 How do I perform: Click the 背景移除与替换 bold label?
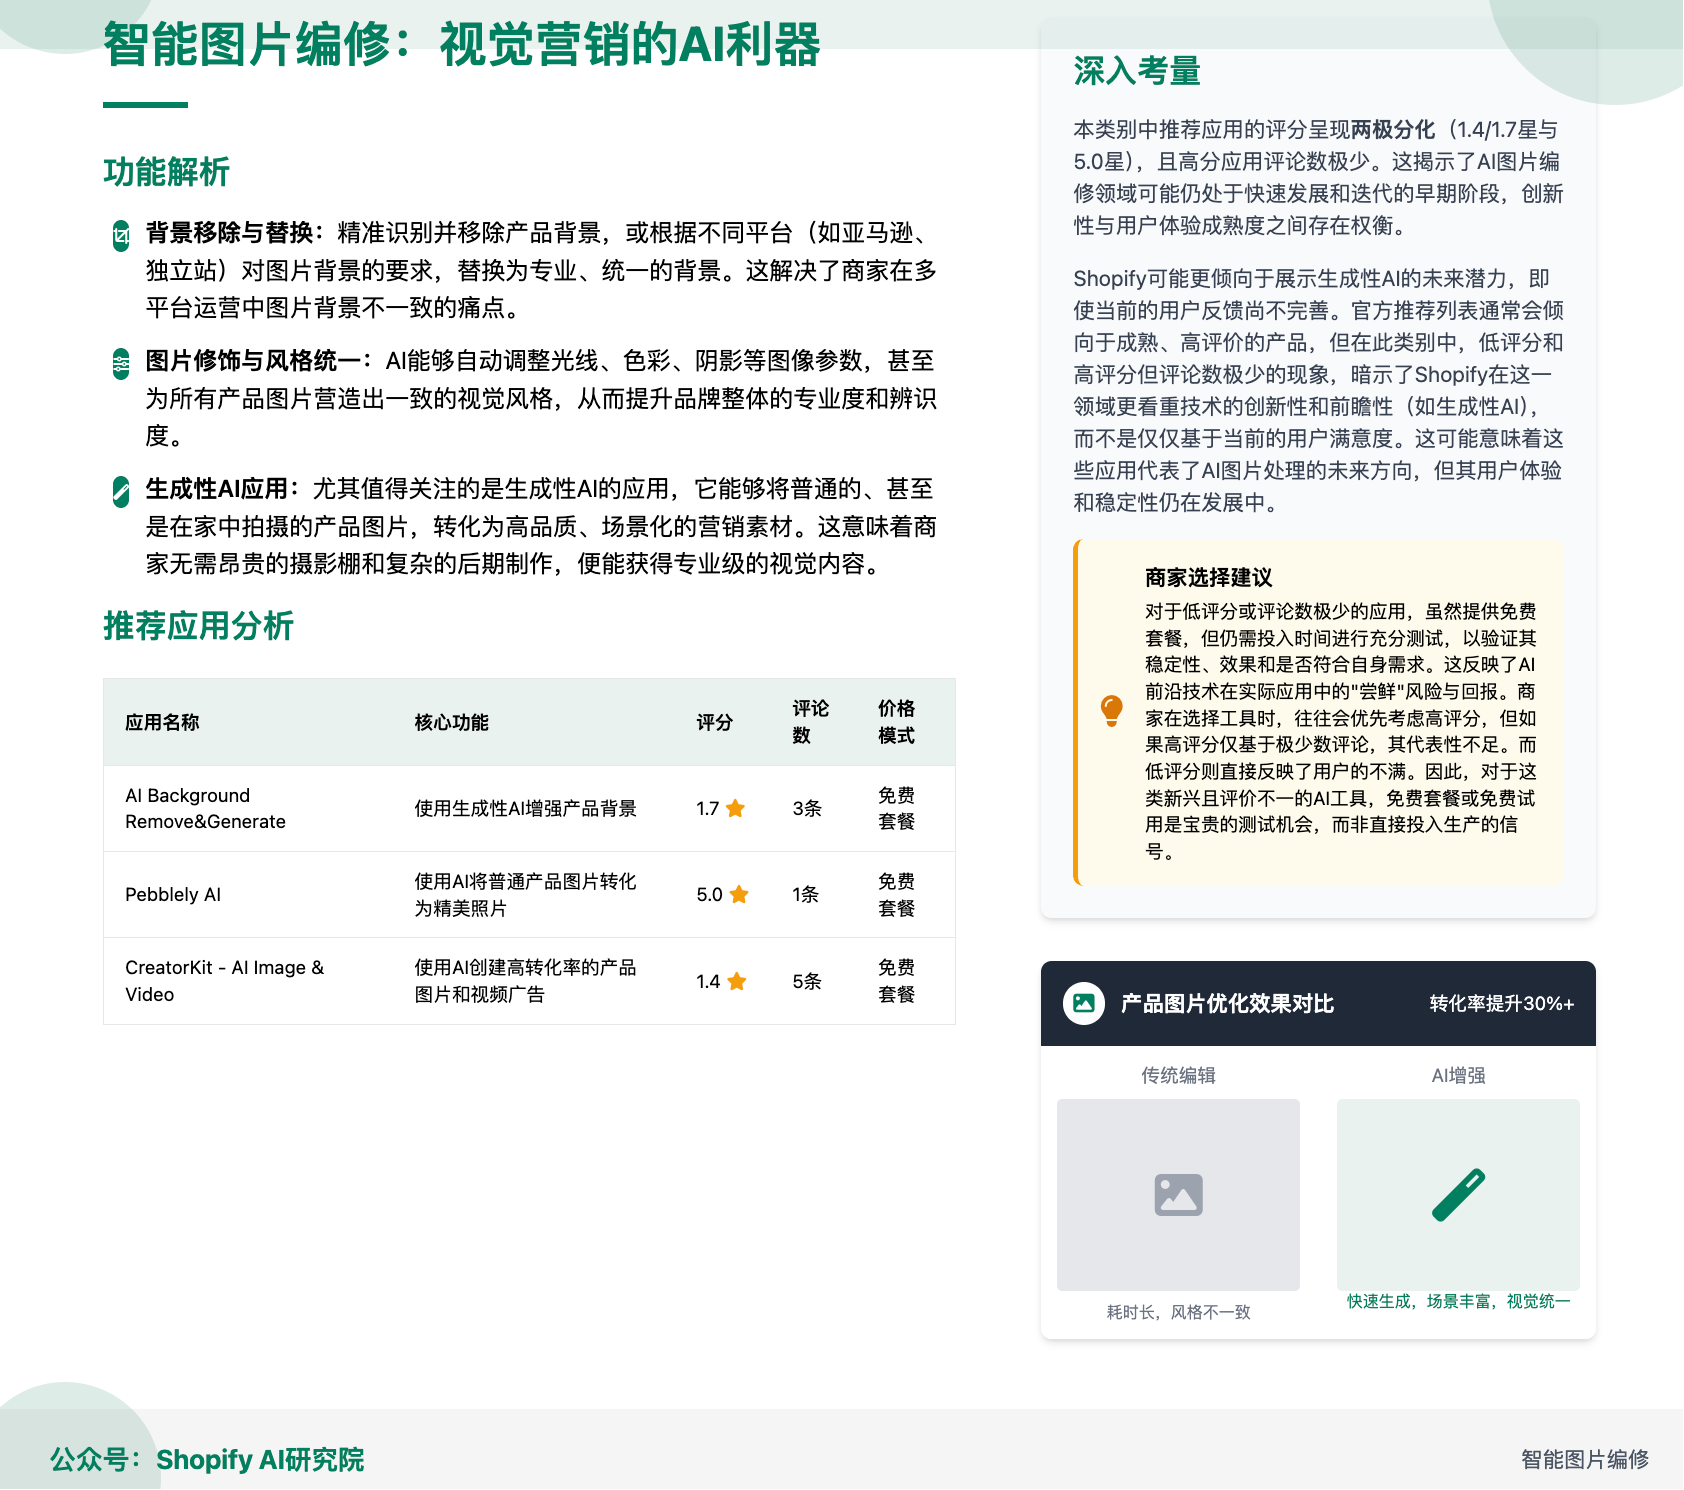click(229, 233)
